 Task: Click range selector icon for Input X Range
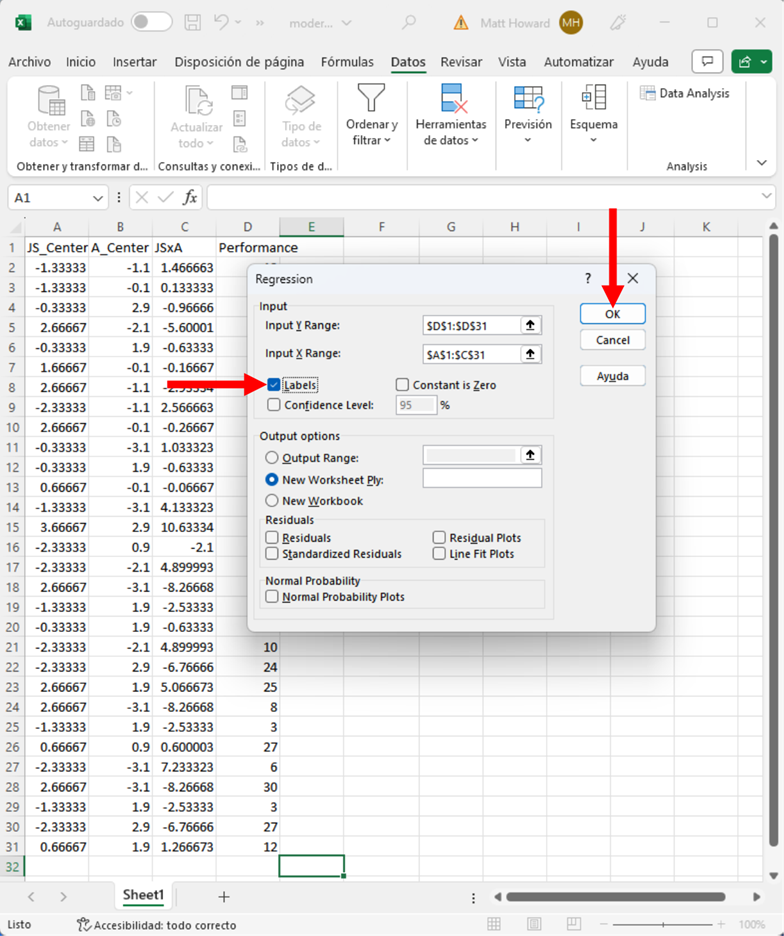[x=531, y=354]
